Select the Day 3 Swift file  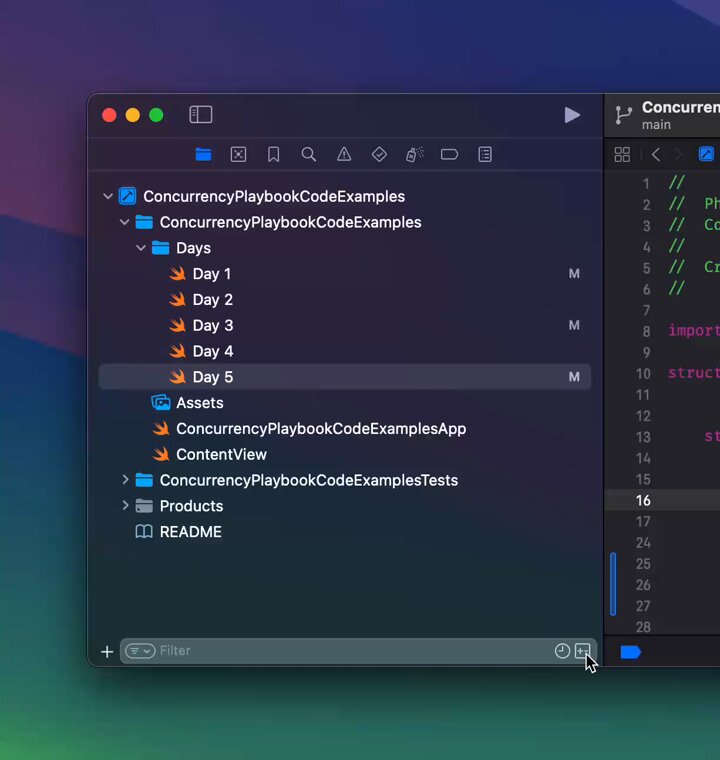tap(345, 325)
